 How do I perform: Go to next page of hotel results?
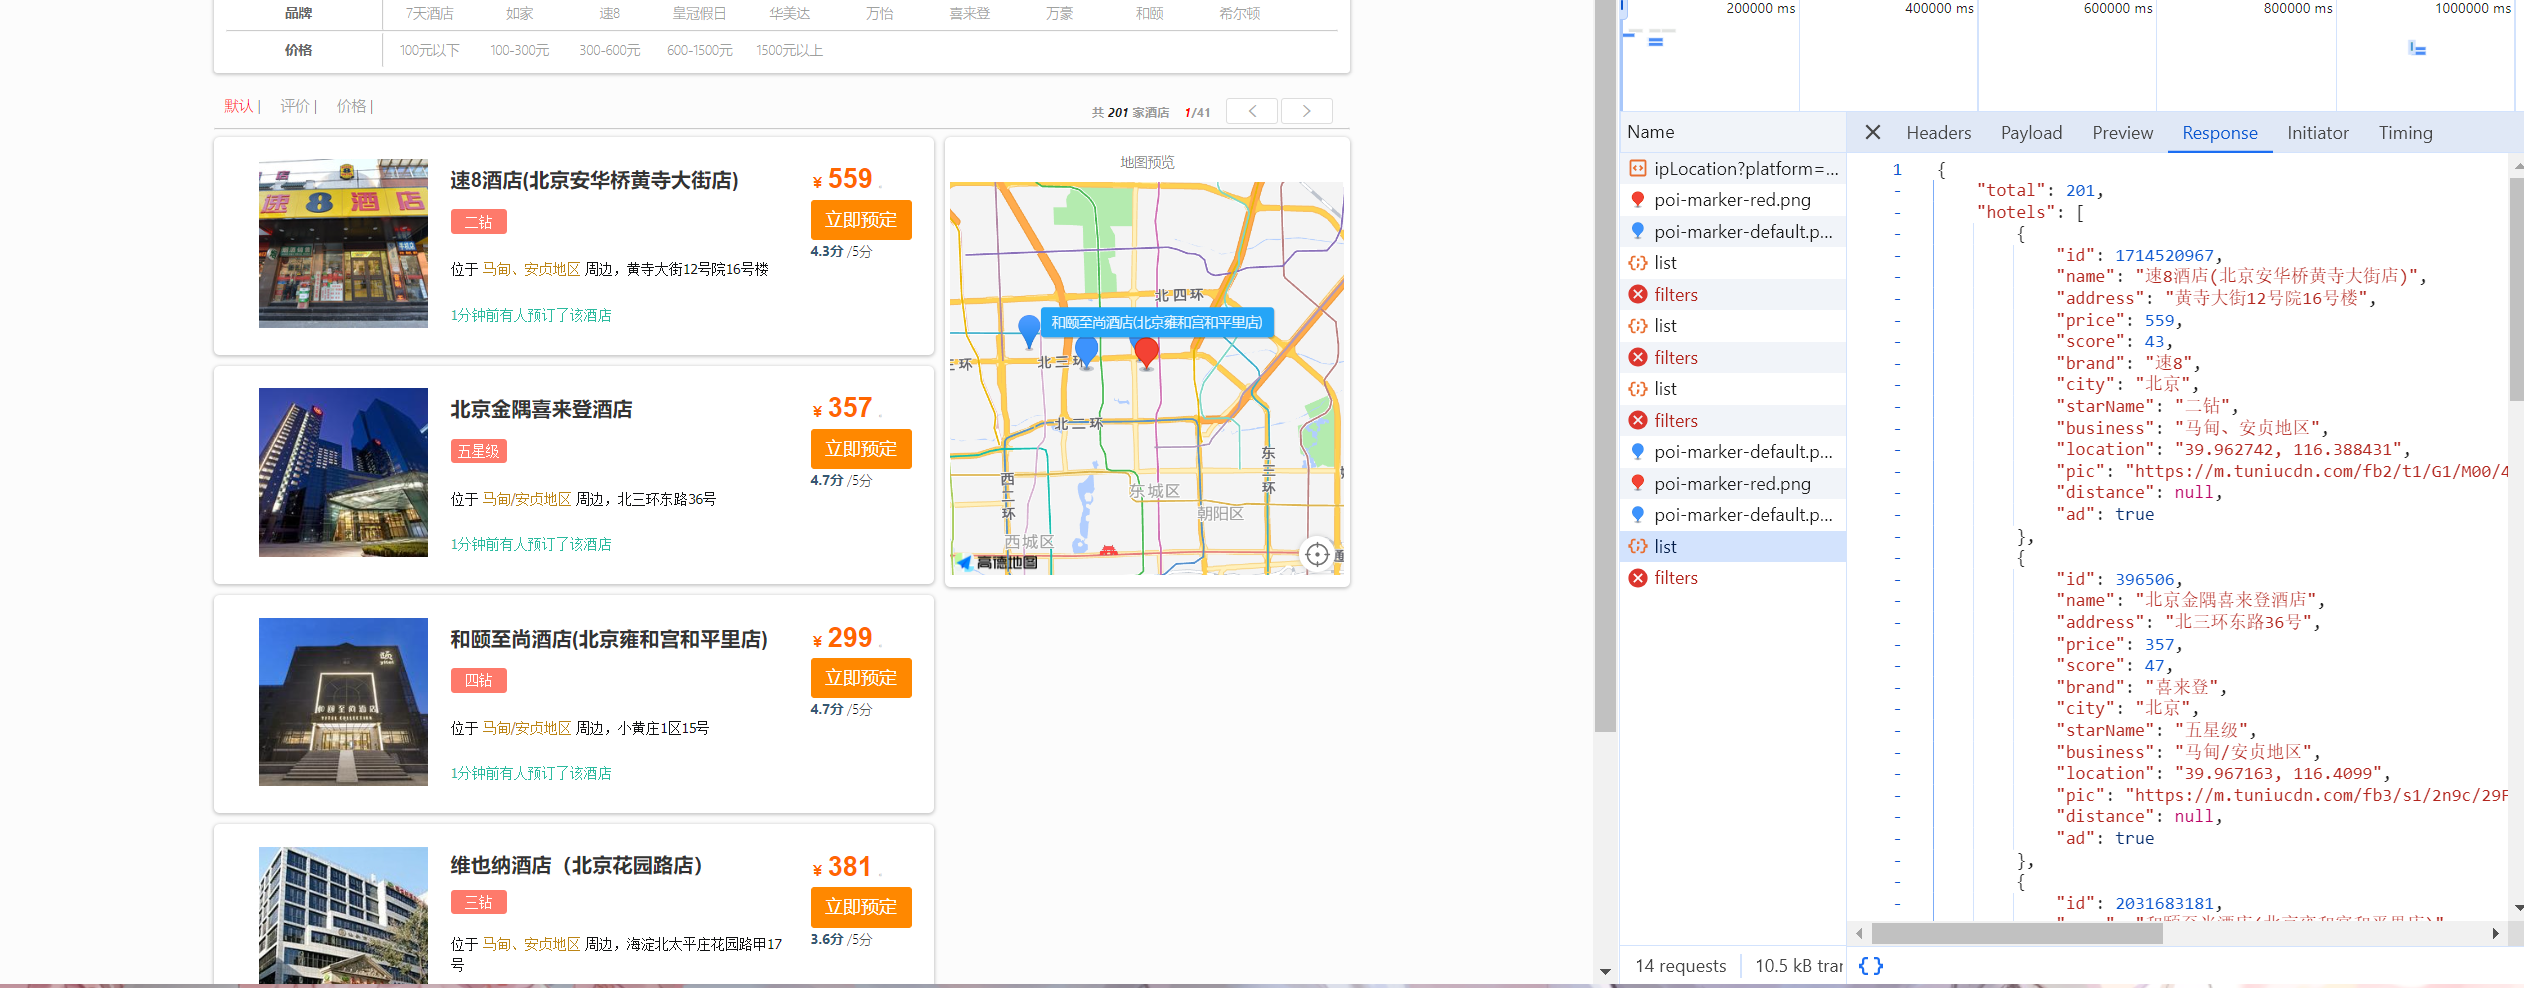1306,111
